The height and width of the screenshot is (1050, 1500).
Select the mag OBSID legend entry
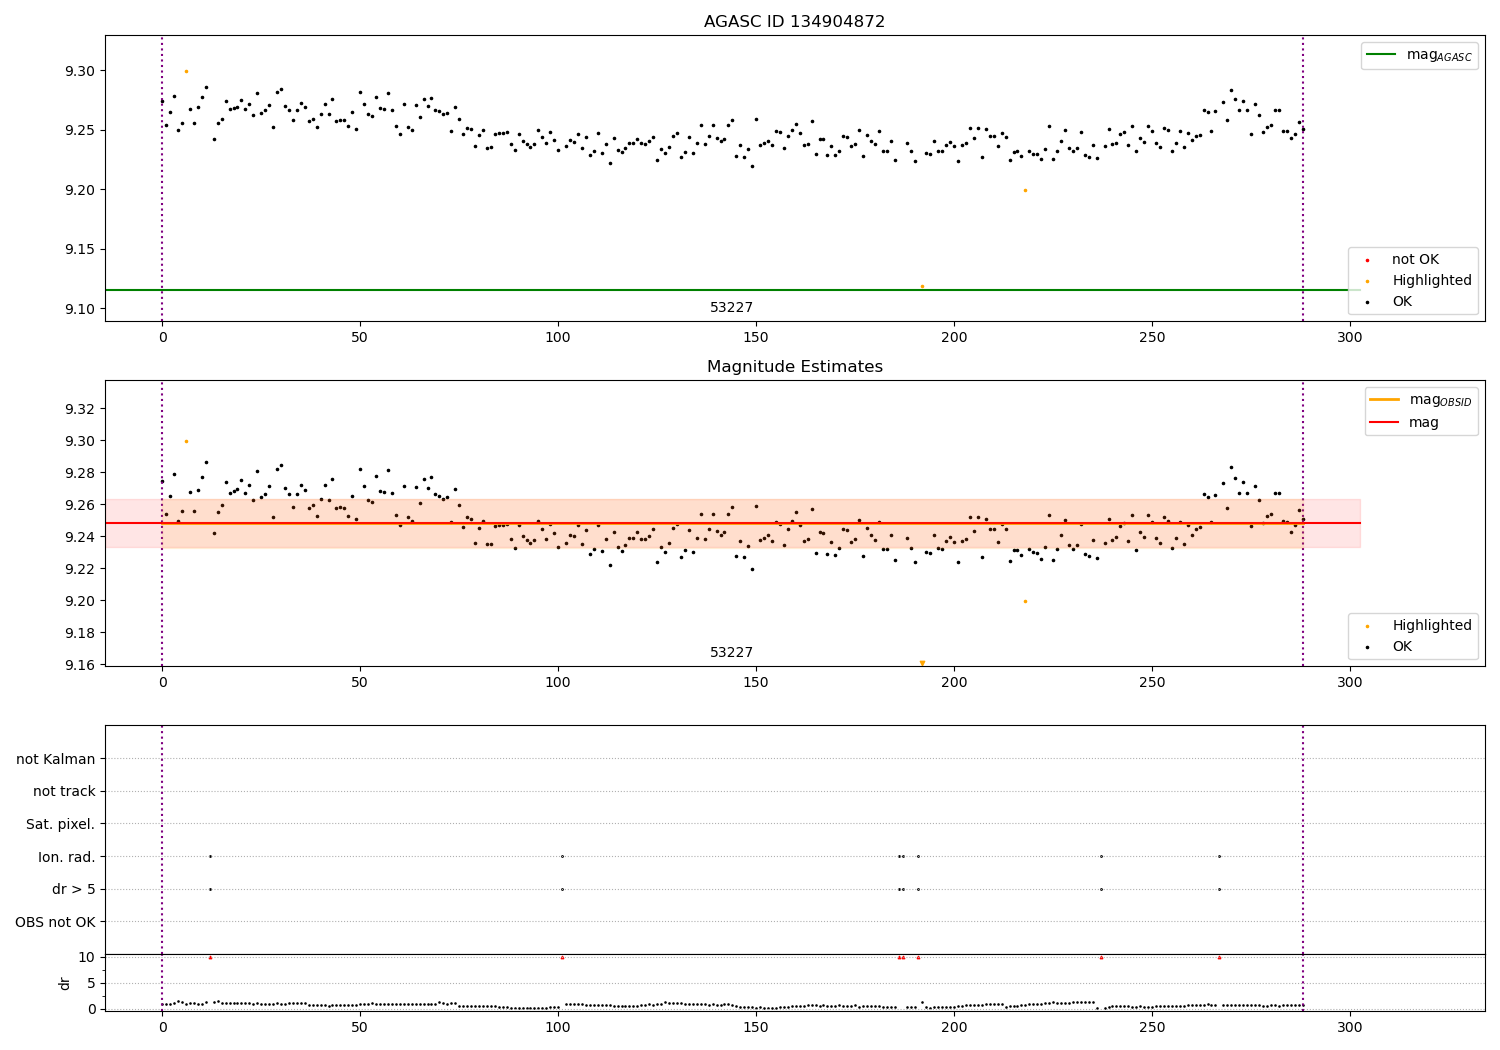pos(1420,400)
